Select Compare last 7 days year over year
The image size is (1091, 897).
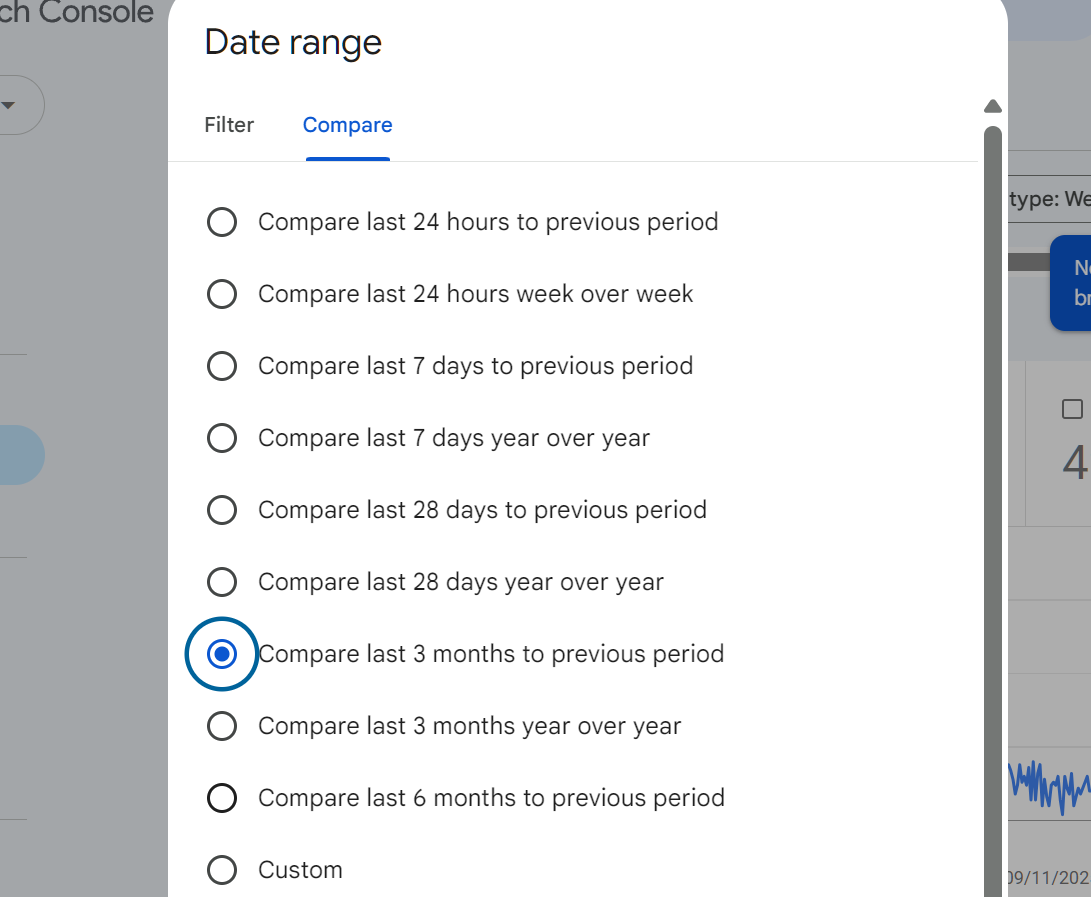click(x=222, y=438)
